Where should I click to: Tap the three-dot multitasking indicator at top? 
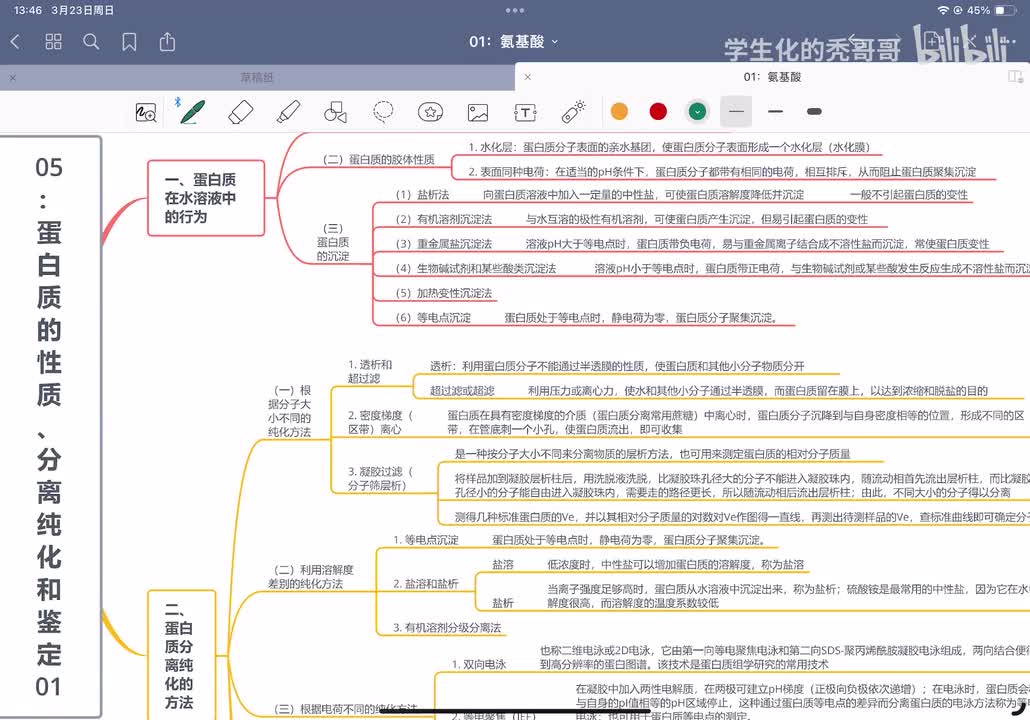click(x=515, y=11)
